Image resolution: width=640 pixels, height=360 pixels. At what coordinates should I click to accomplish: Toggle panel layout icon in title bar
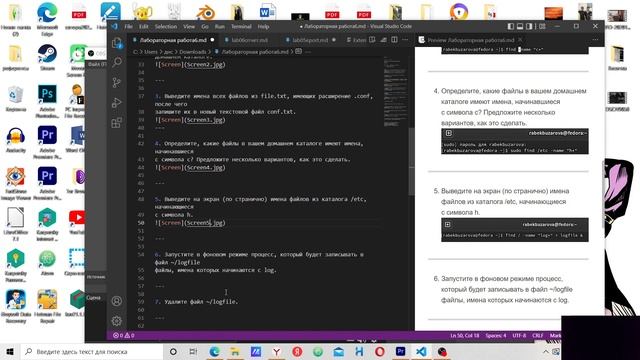click(x=520, y=26)
